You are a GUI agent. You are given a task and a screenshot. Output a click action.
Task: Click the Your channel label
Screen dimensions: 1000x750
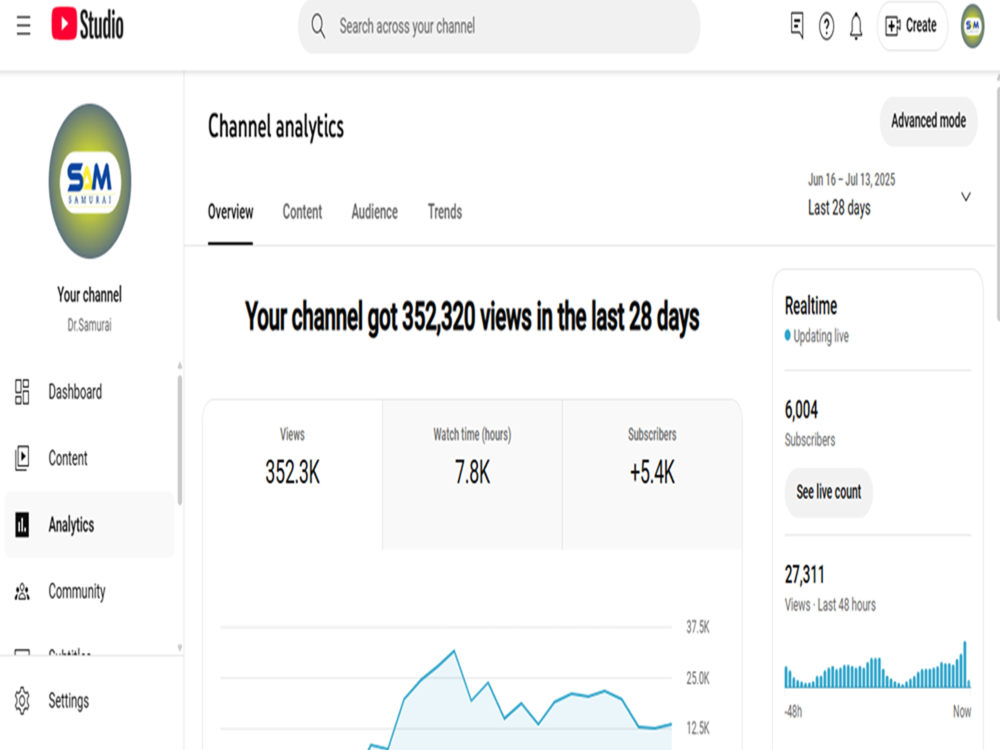[x=89, y=295]
